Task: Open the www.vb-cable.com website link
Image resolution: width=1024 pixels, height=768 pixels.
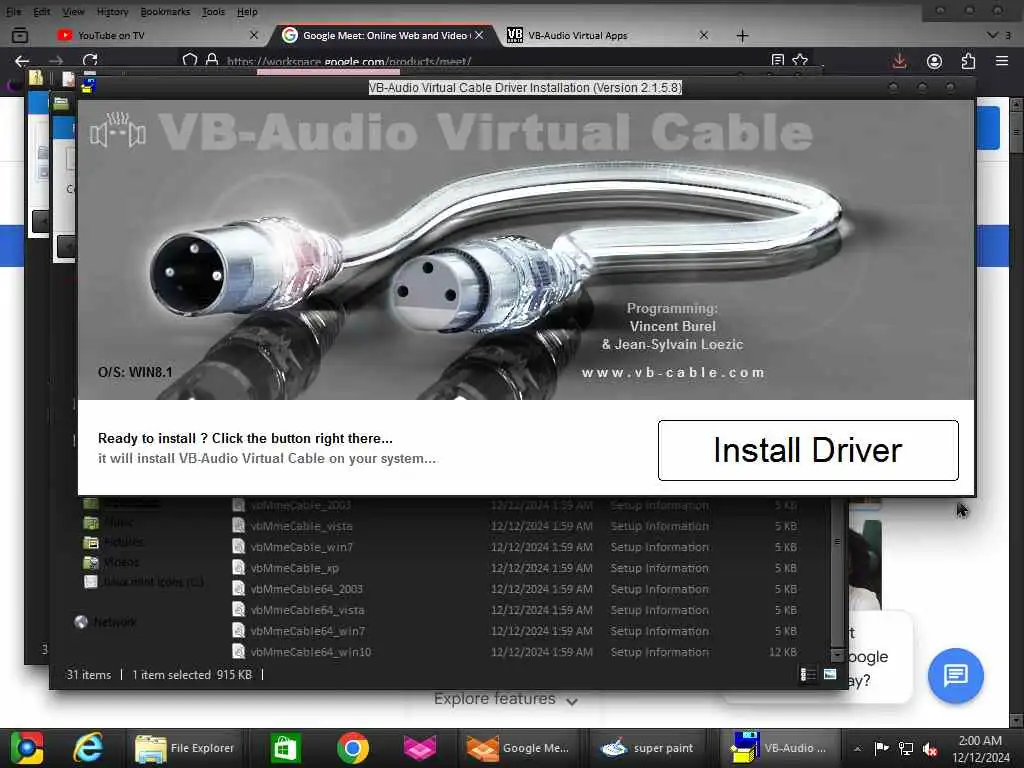Action: (x=673, y=372)
